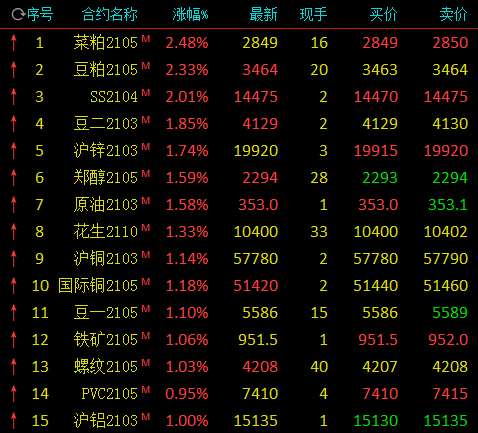Click the latest price 14475 in 最新 column
The width and height of the screenshot is (478, 433).
[256, 97]
